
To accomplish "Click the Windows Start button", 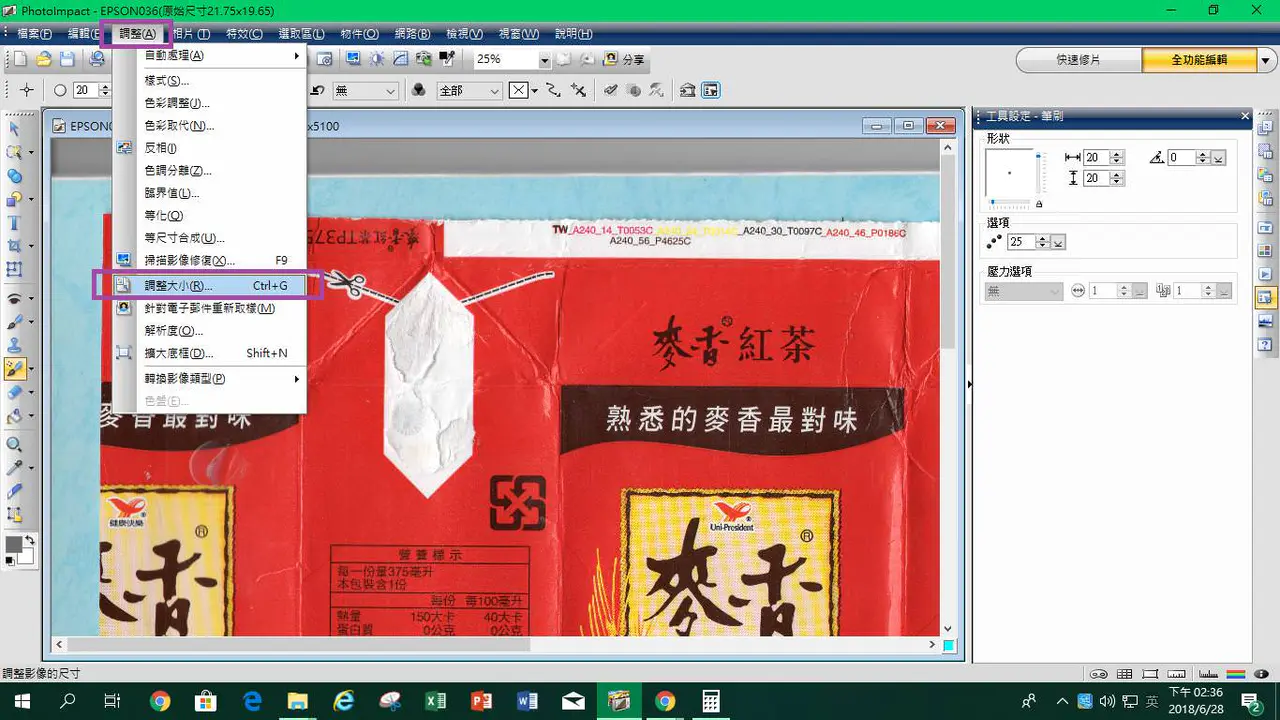I will click(x=23, y=701).
